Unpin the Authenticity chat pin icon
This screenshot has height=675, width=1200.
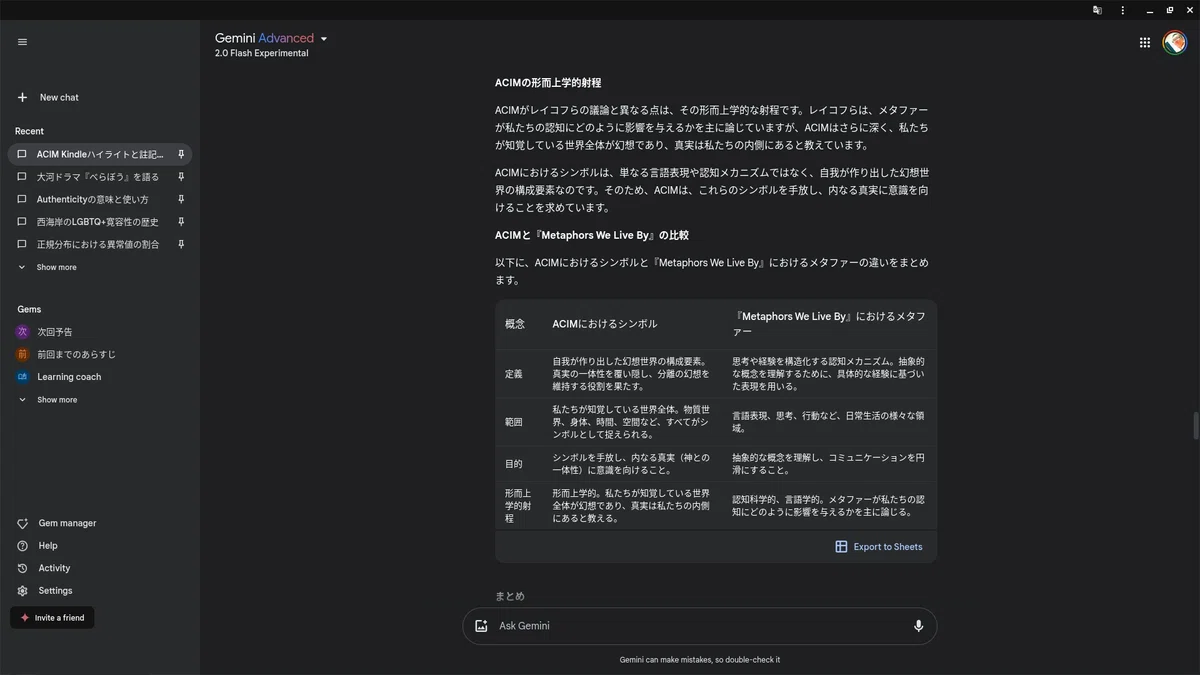(x=181, y=199)
